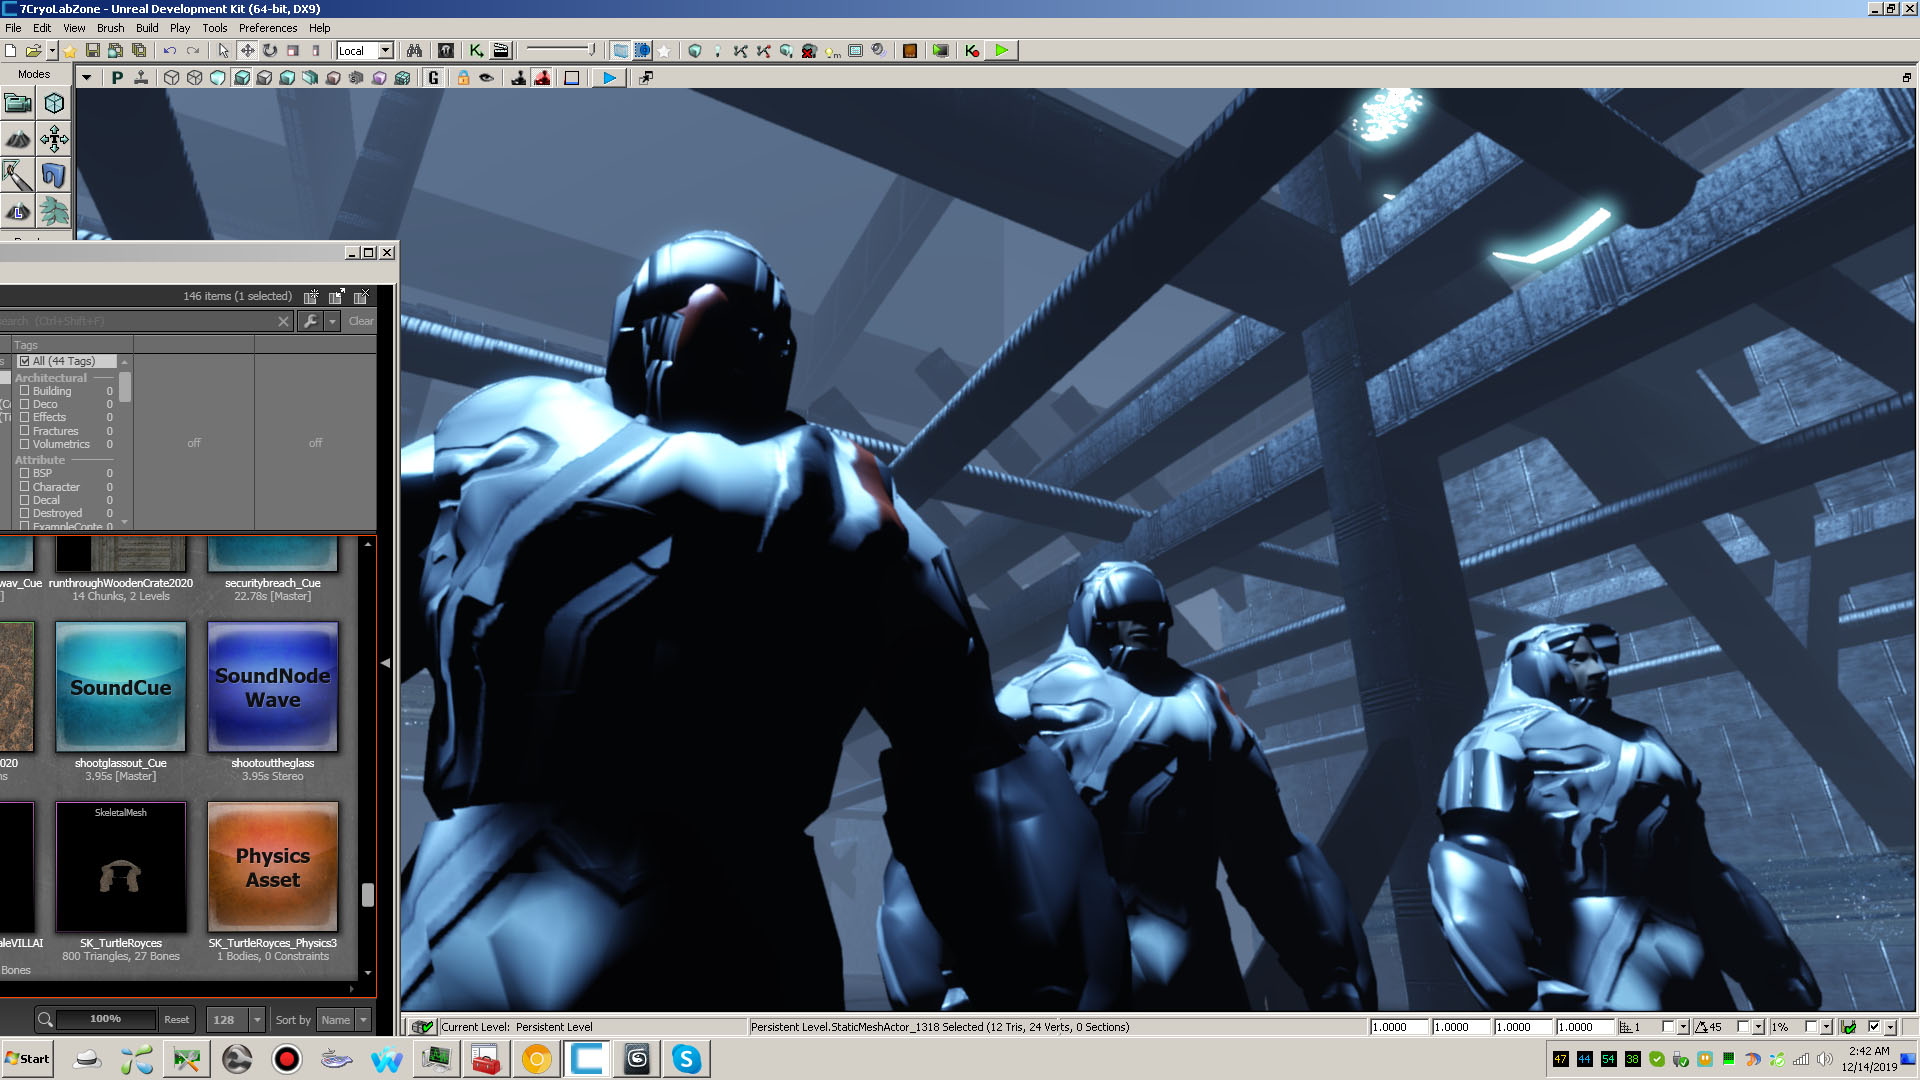Click 100% thumbnail zoom slider
The width and height of the screenshot is (1920, 1080).
[106, 1020]
